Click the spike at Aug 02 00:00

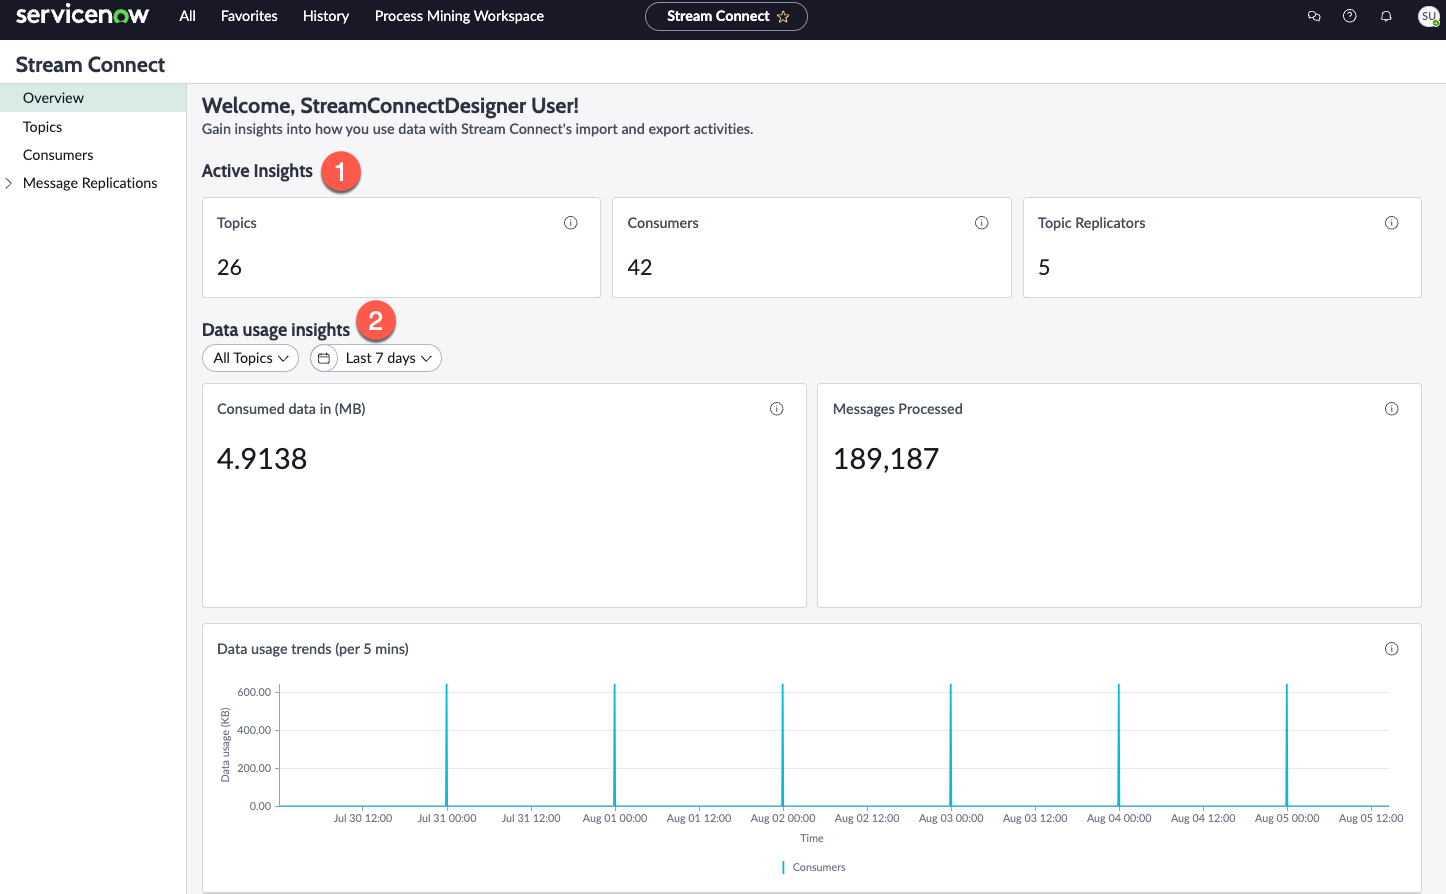coord(783,745)
